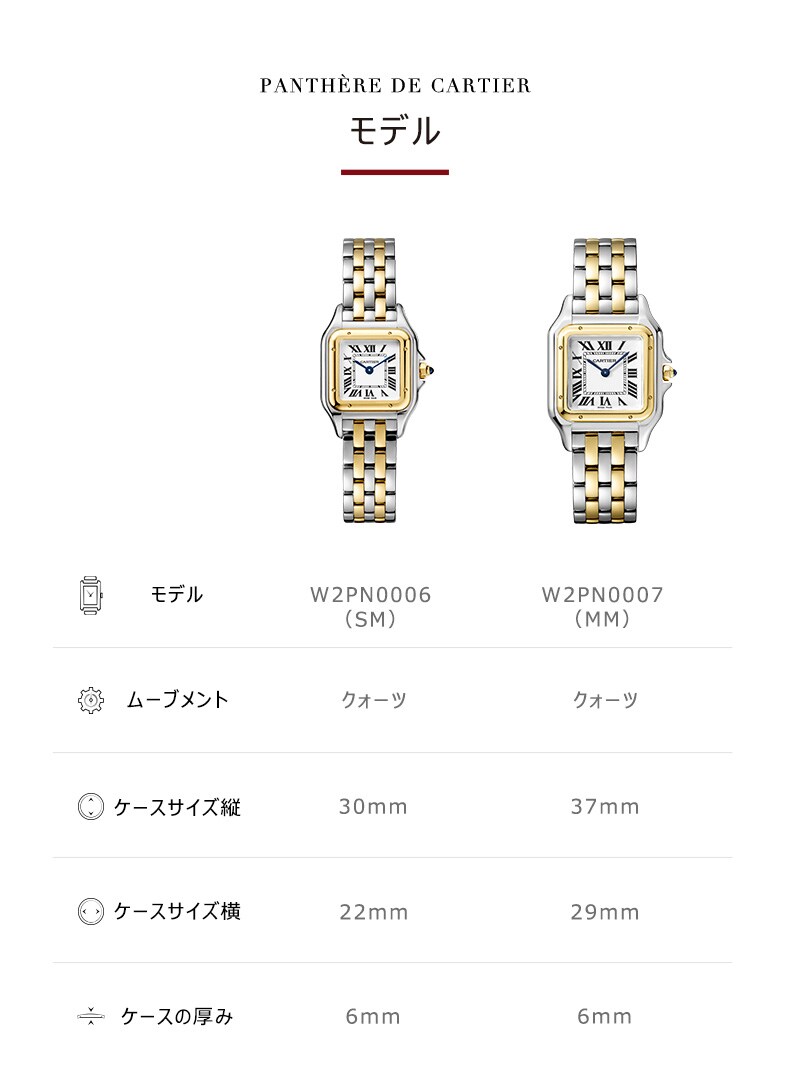
Task: Click the 22mm case width value
Action: [x=373, y=912]
